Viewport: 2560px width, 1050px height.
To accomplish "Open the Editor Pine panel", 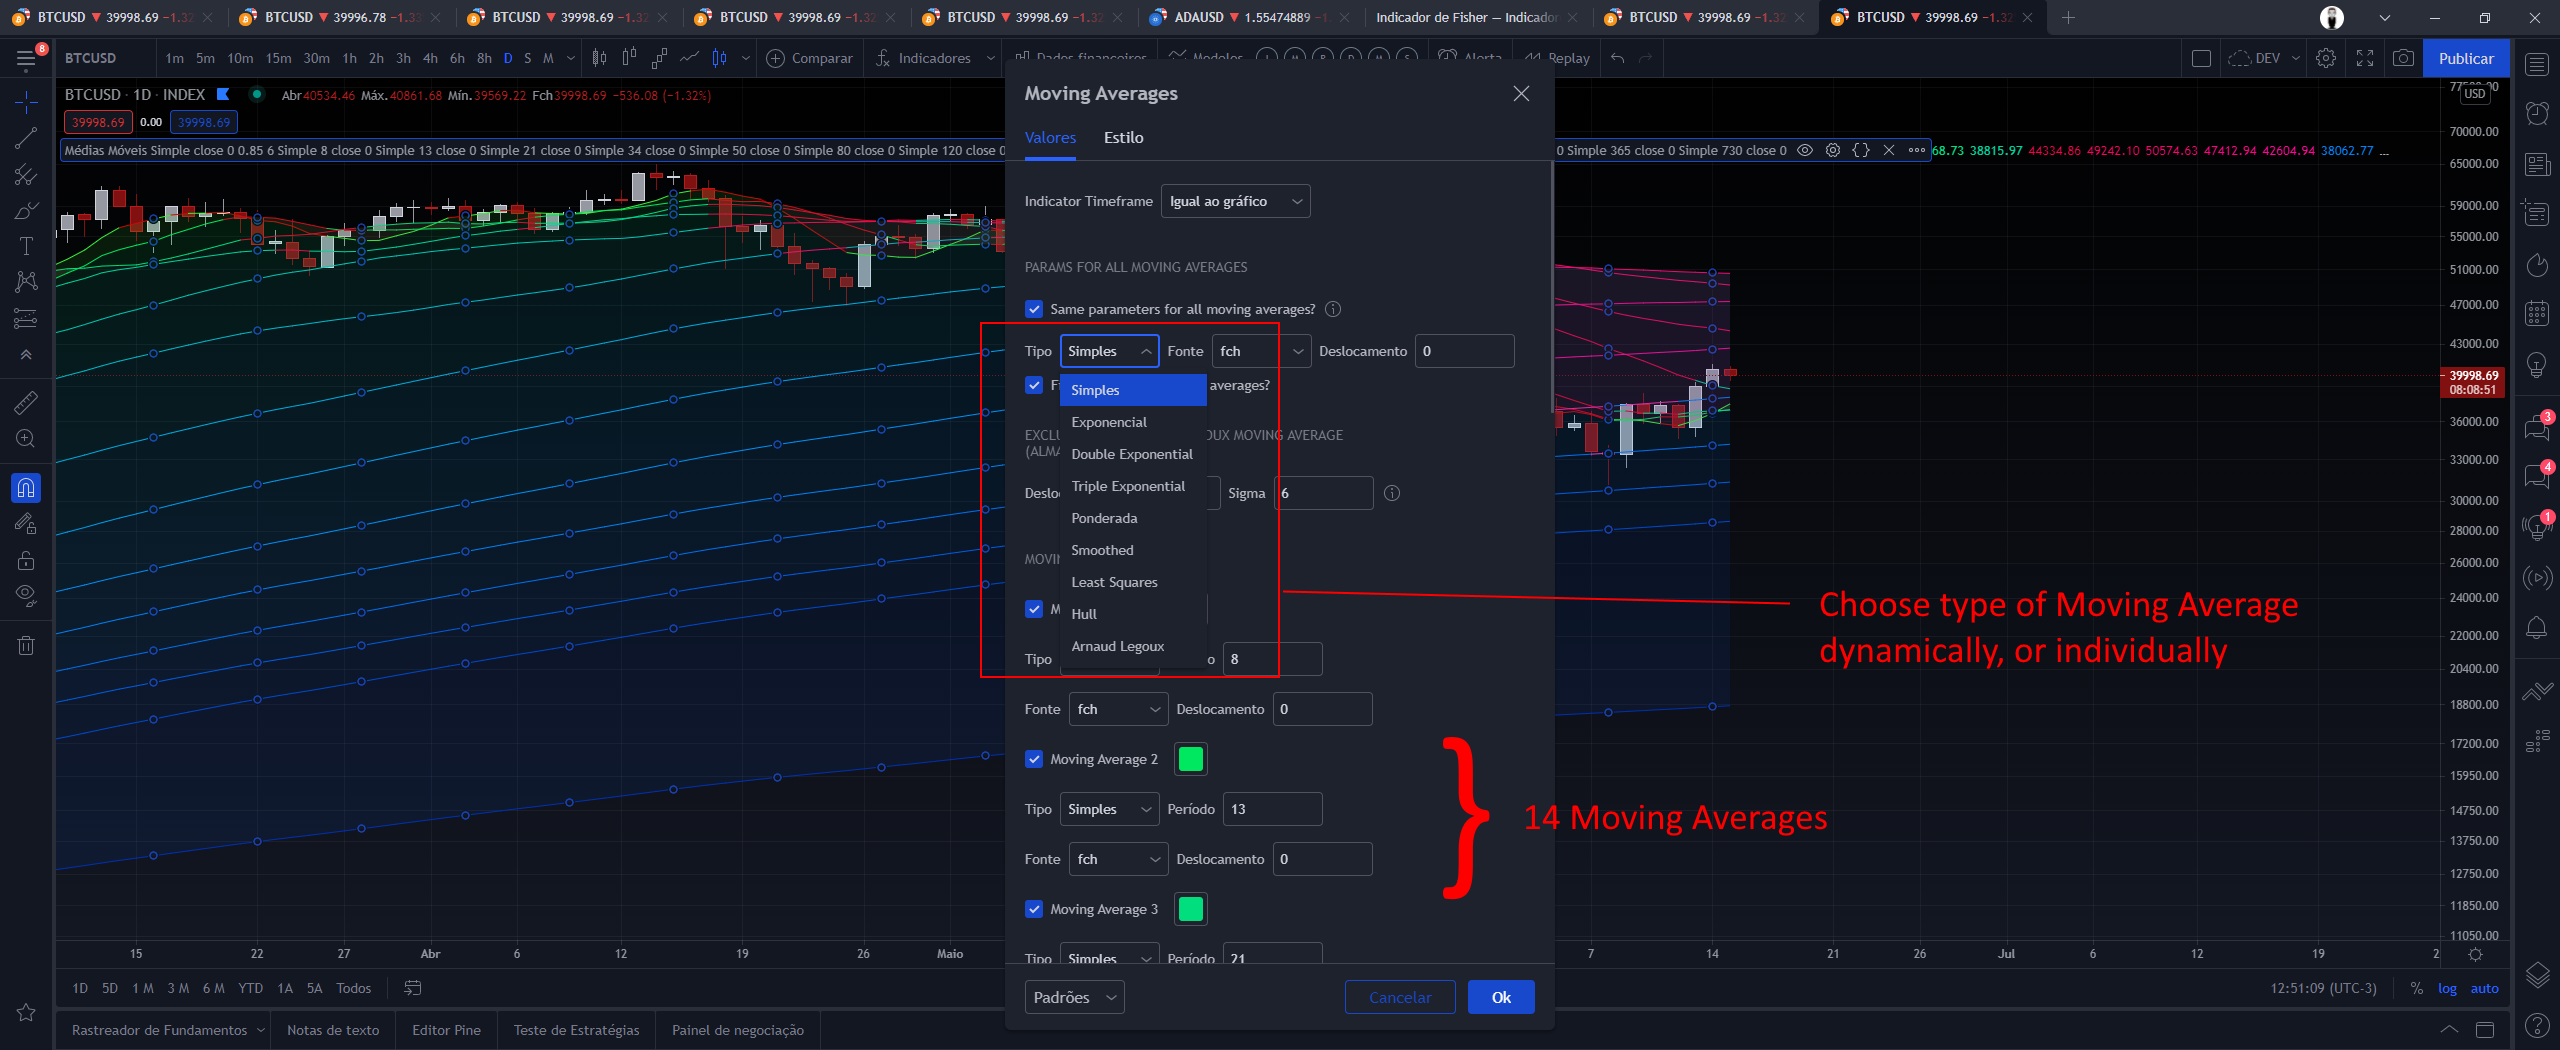I will 446,1030.
